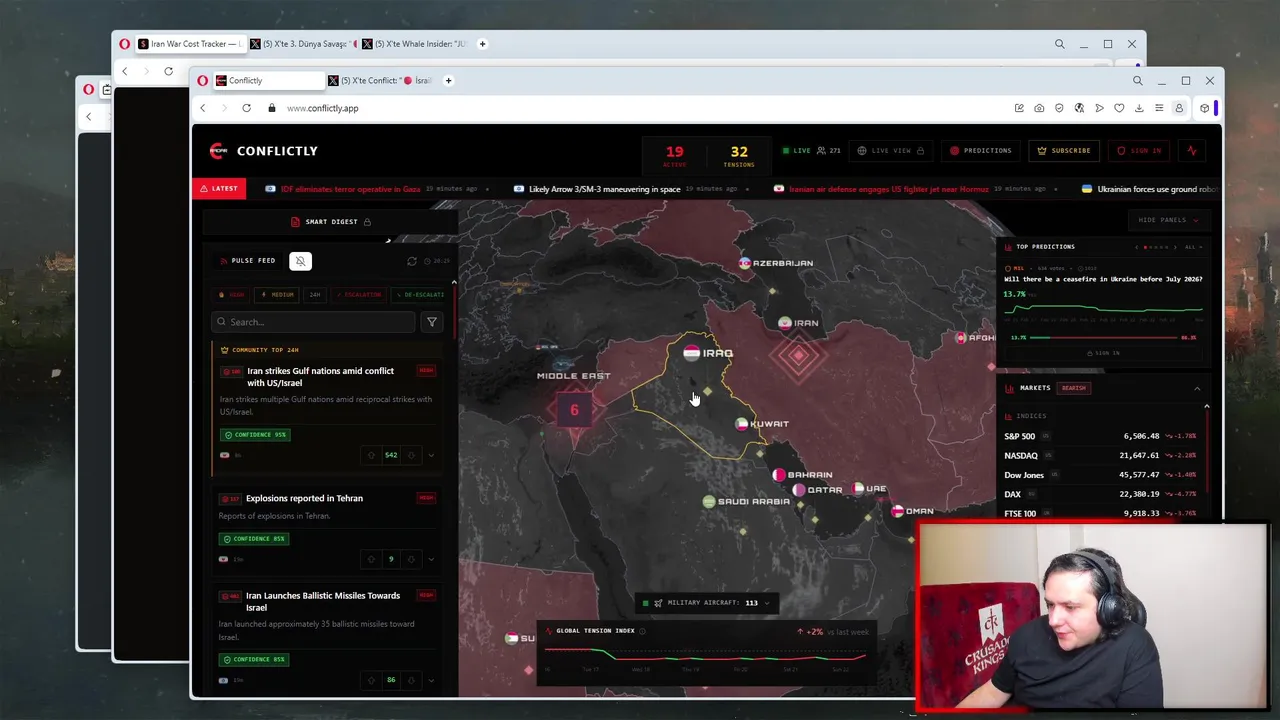Click the Global Tension Index chart line
This screenshot has width=1280, height=720.
click(706, 657)
